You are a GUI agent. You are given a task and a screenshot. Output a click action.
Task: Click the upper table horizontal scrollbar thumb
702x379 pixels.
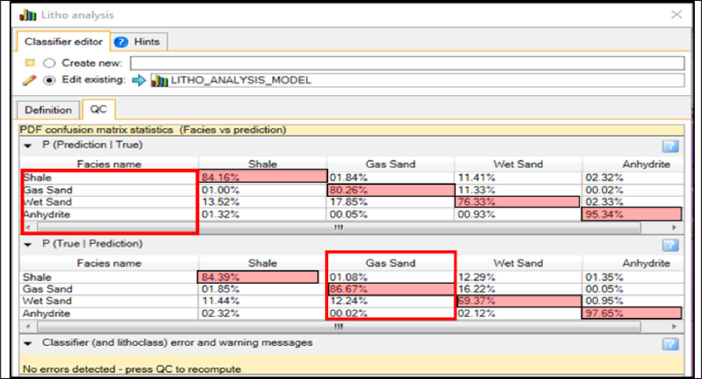[x=339, y=228]
